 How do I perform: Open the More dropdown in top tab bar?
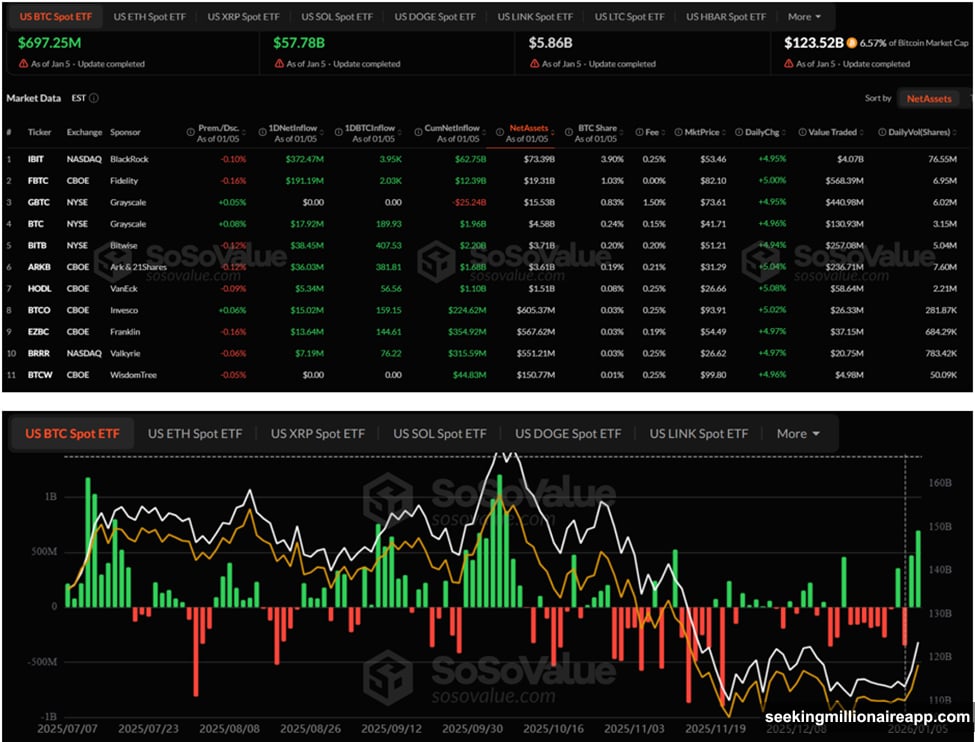tap(806, 16)
